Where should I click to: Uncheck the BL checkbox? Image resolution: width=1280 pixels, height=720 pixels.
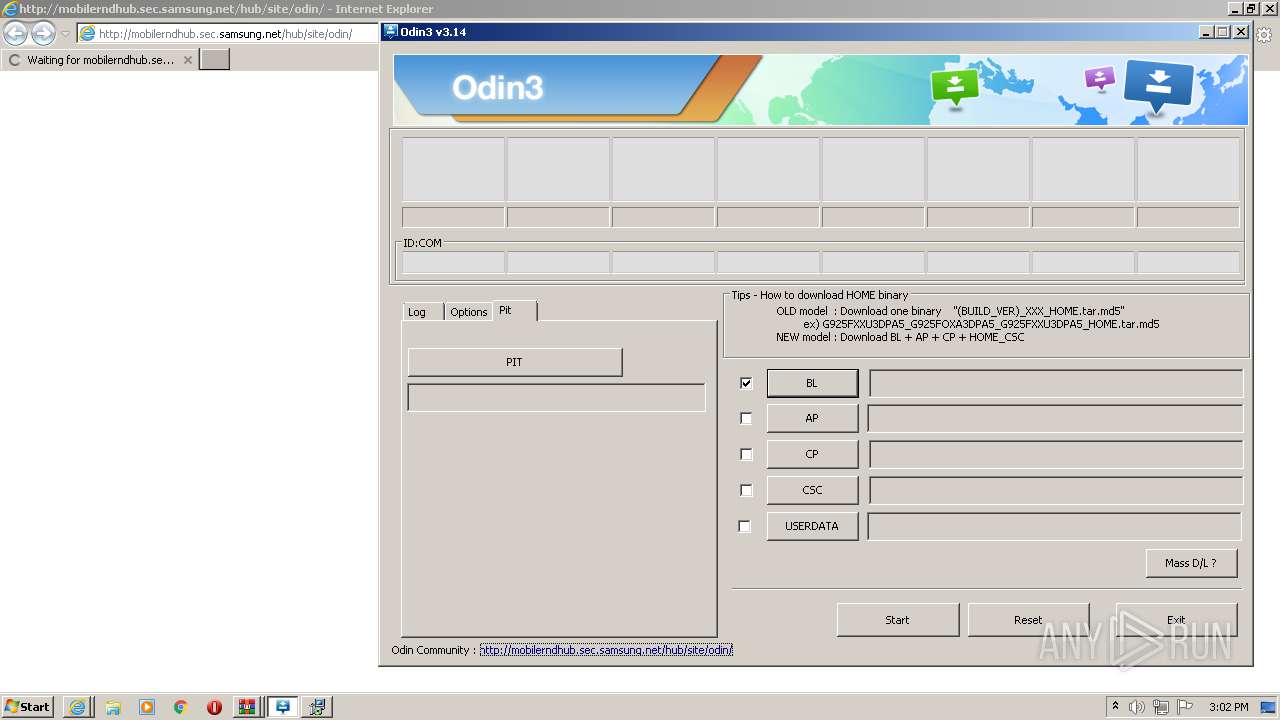tap(745, 383)
